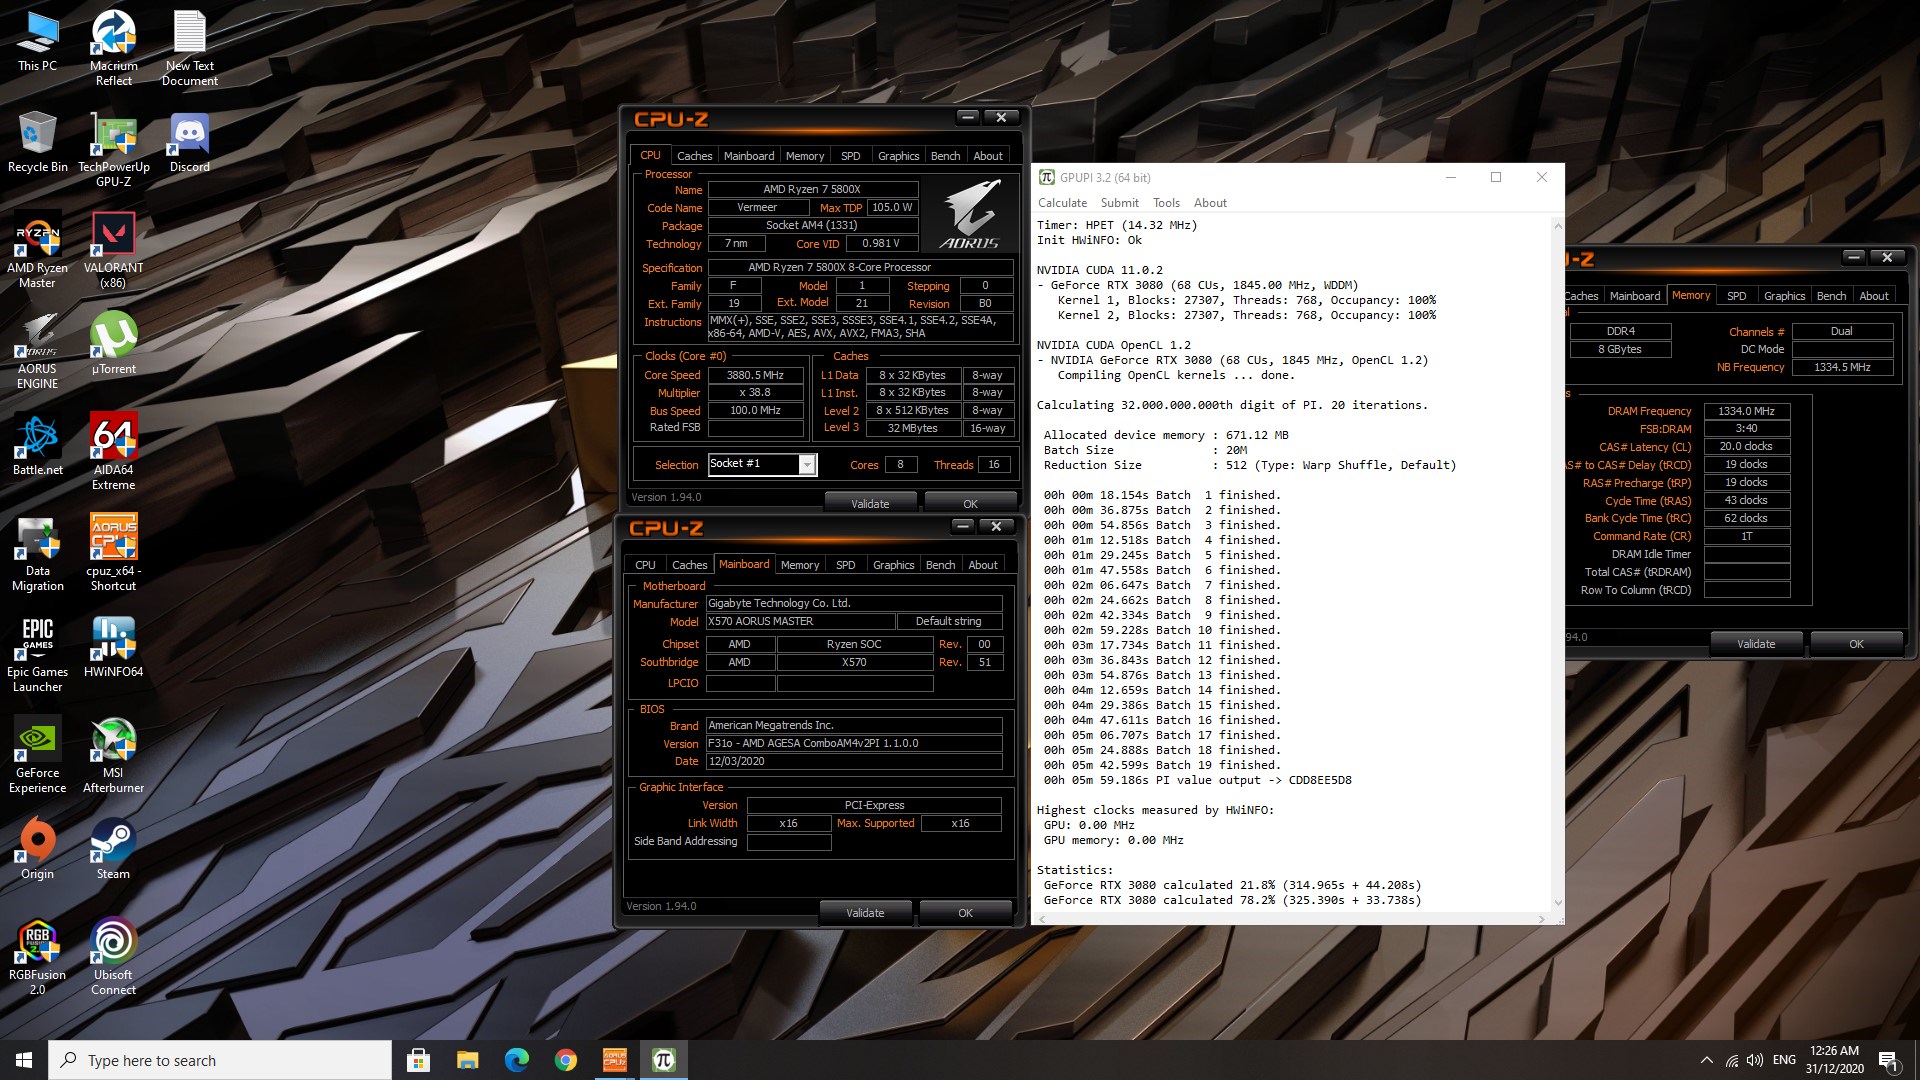Click OK in lower CPU-Z Mainboard window
Screen dimensions: 1920x1080
click(x=965, y=912)
